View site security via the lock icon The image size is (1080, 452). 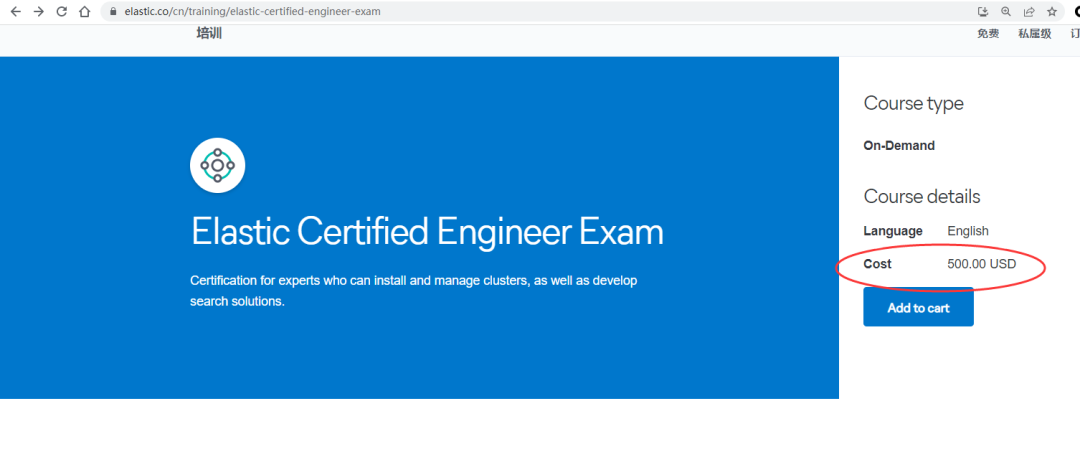pyautogui.click(x=114, y=12)
